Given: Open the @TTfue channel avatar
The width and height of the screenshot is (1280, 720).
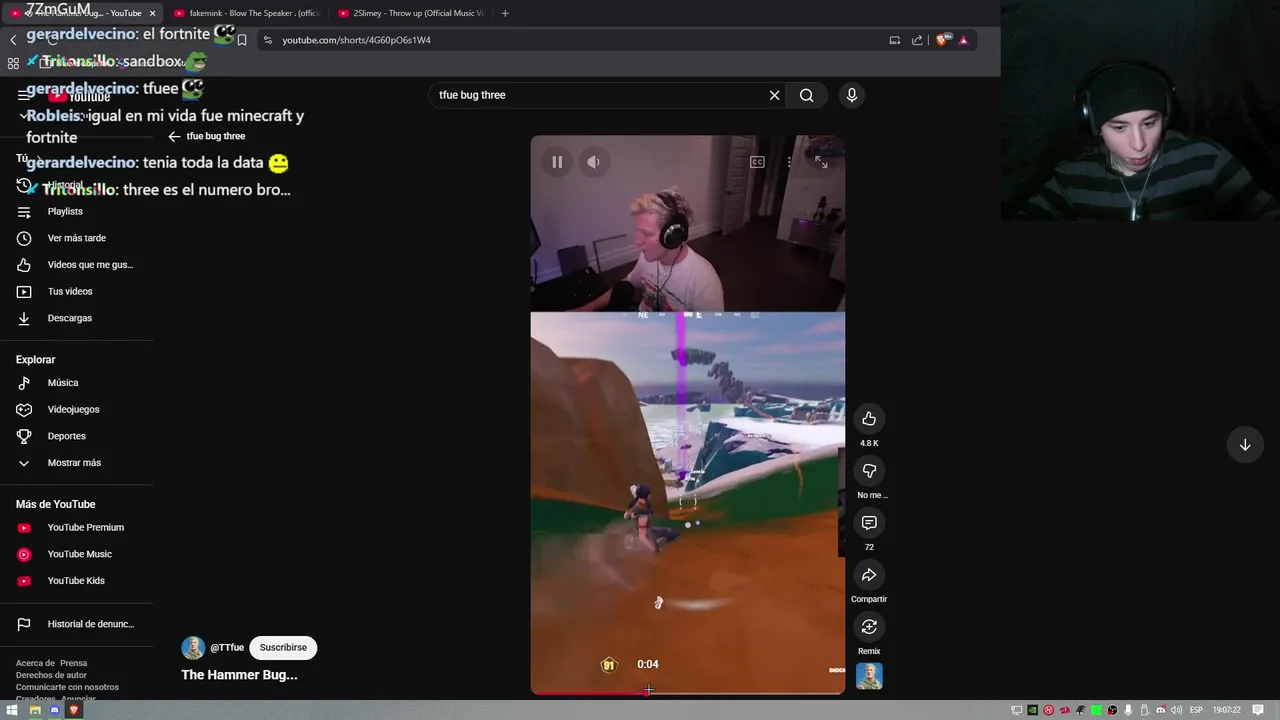Looking at the screenshot, I should pos(193,648).
